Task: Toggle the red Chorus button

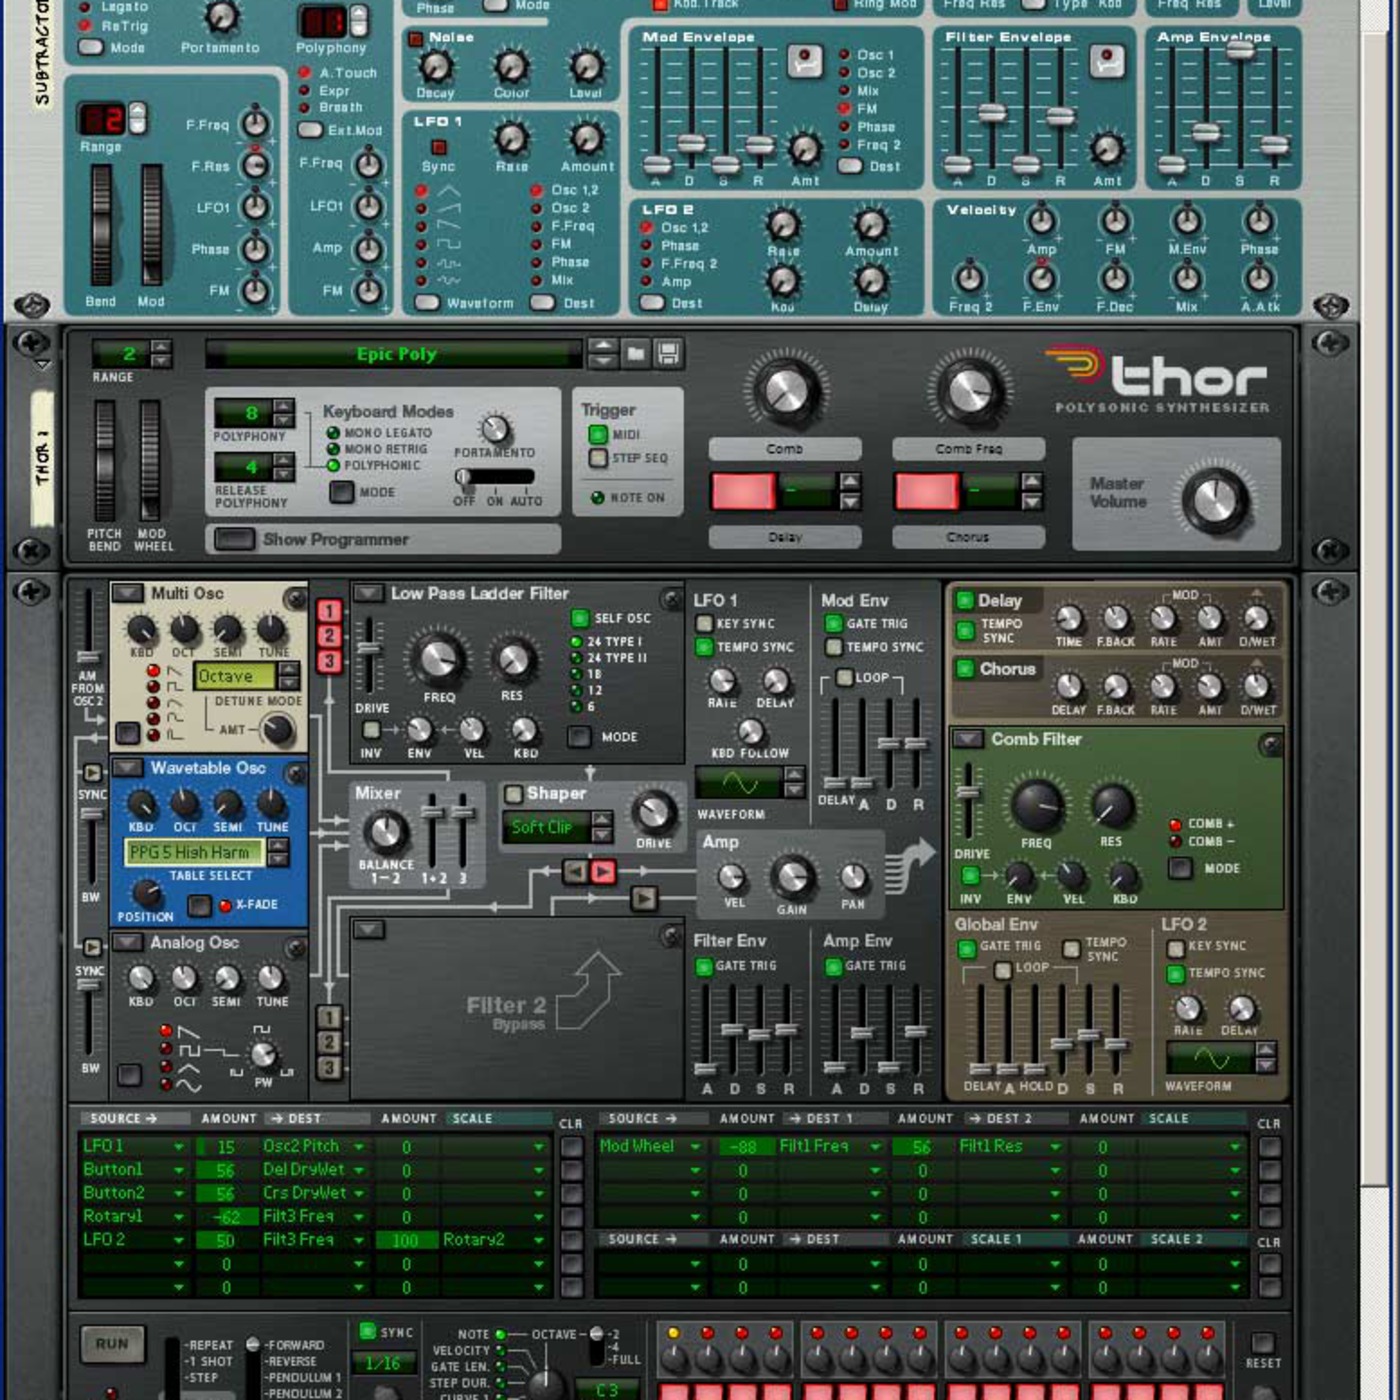Action: tap(926, 491)
